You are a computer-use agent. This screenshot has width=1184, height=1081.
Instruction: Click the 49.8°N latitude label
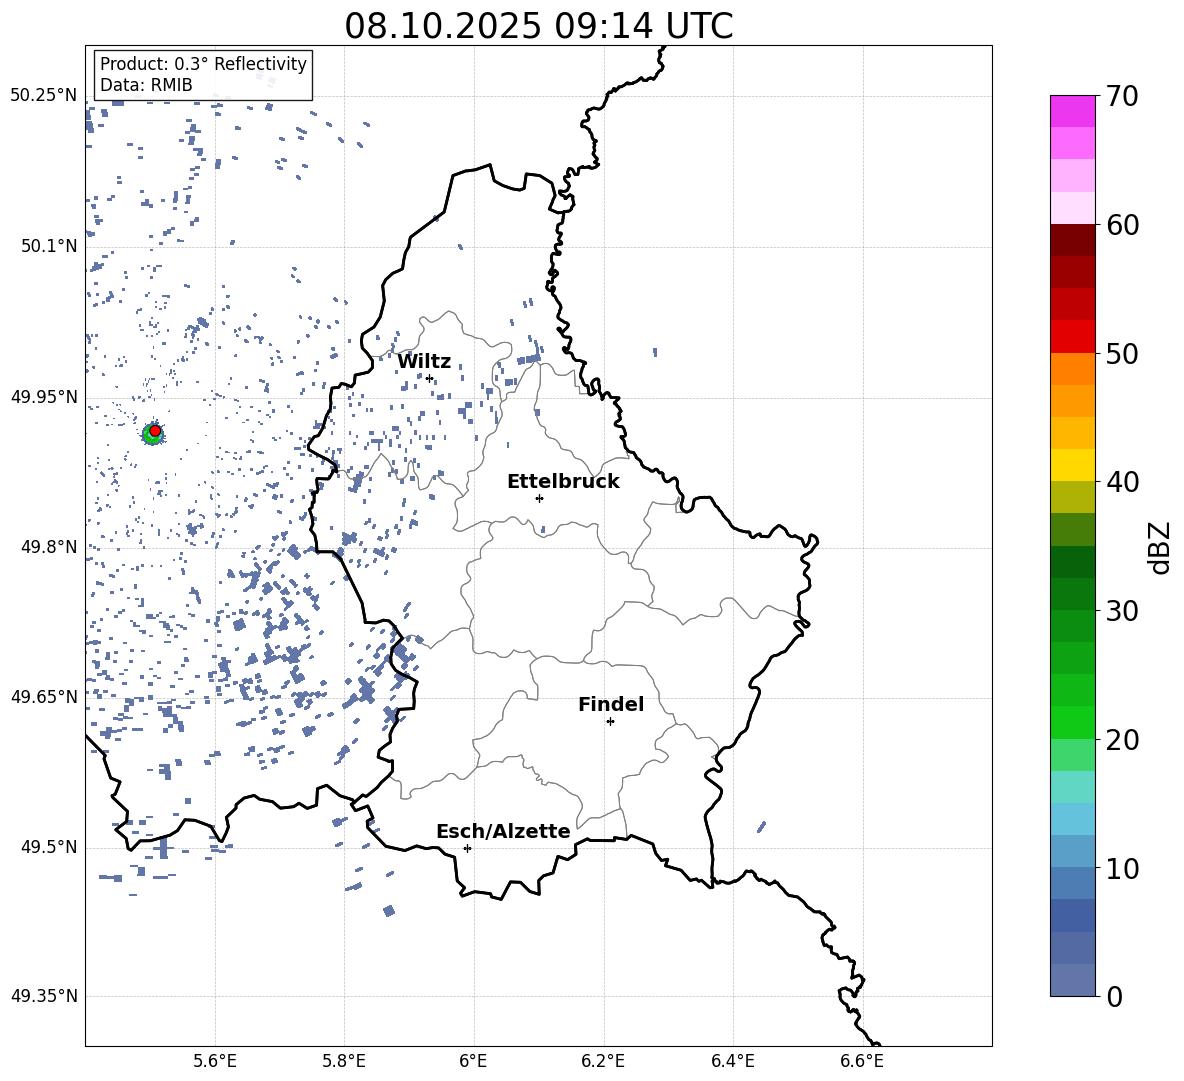(x=49, y=547)
